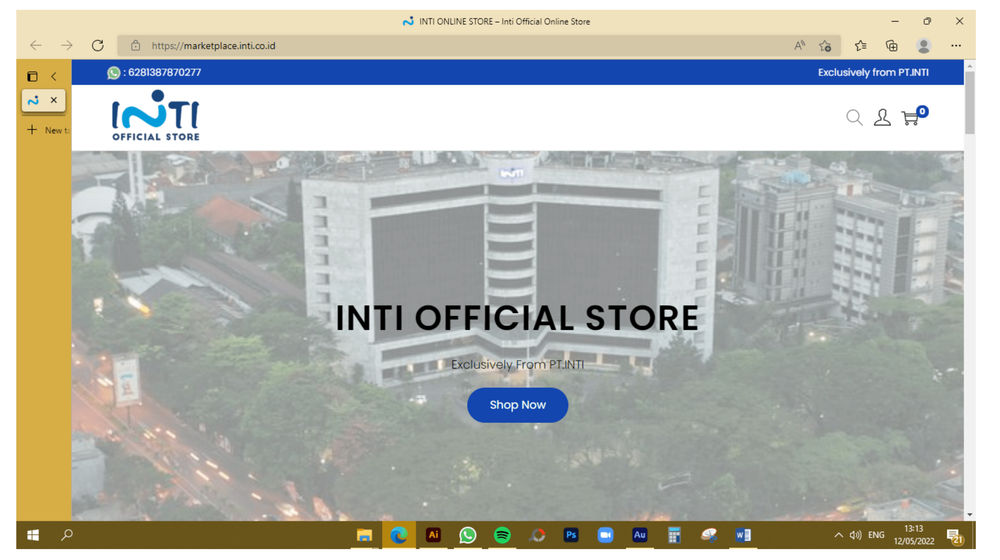Open Microsoft Word from the taskbar
The image size is (1000, 560).
coord(743,535)
